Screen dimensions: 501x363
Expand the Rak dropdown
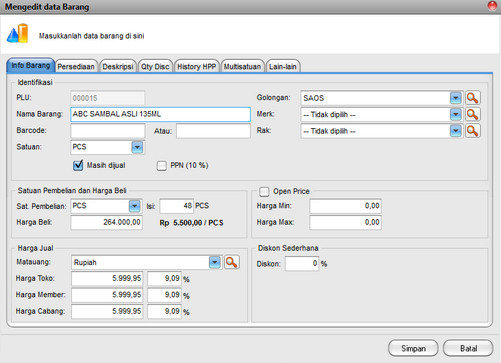coord(456,131)
